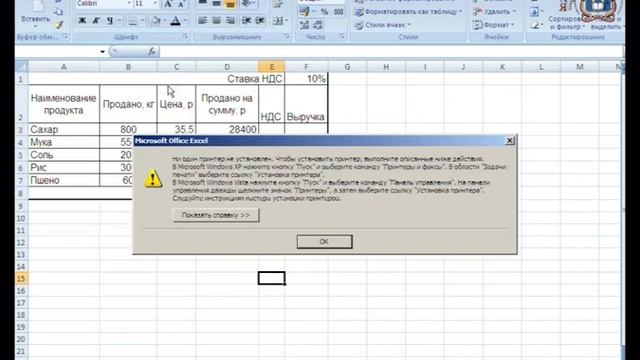Open the font color dropdown arrow

pos(185,20)
